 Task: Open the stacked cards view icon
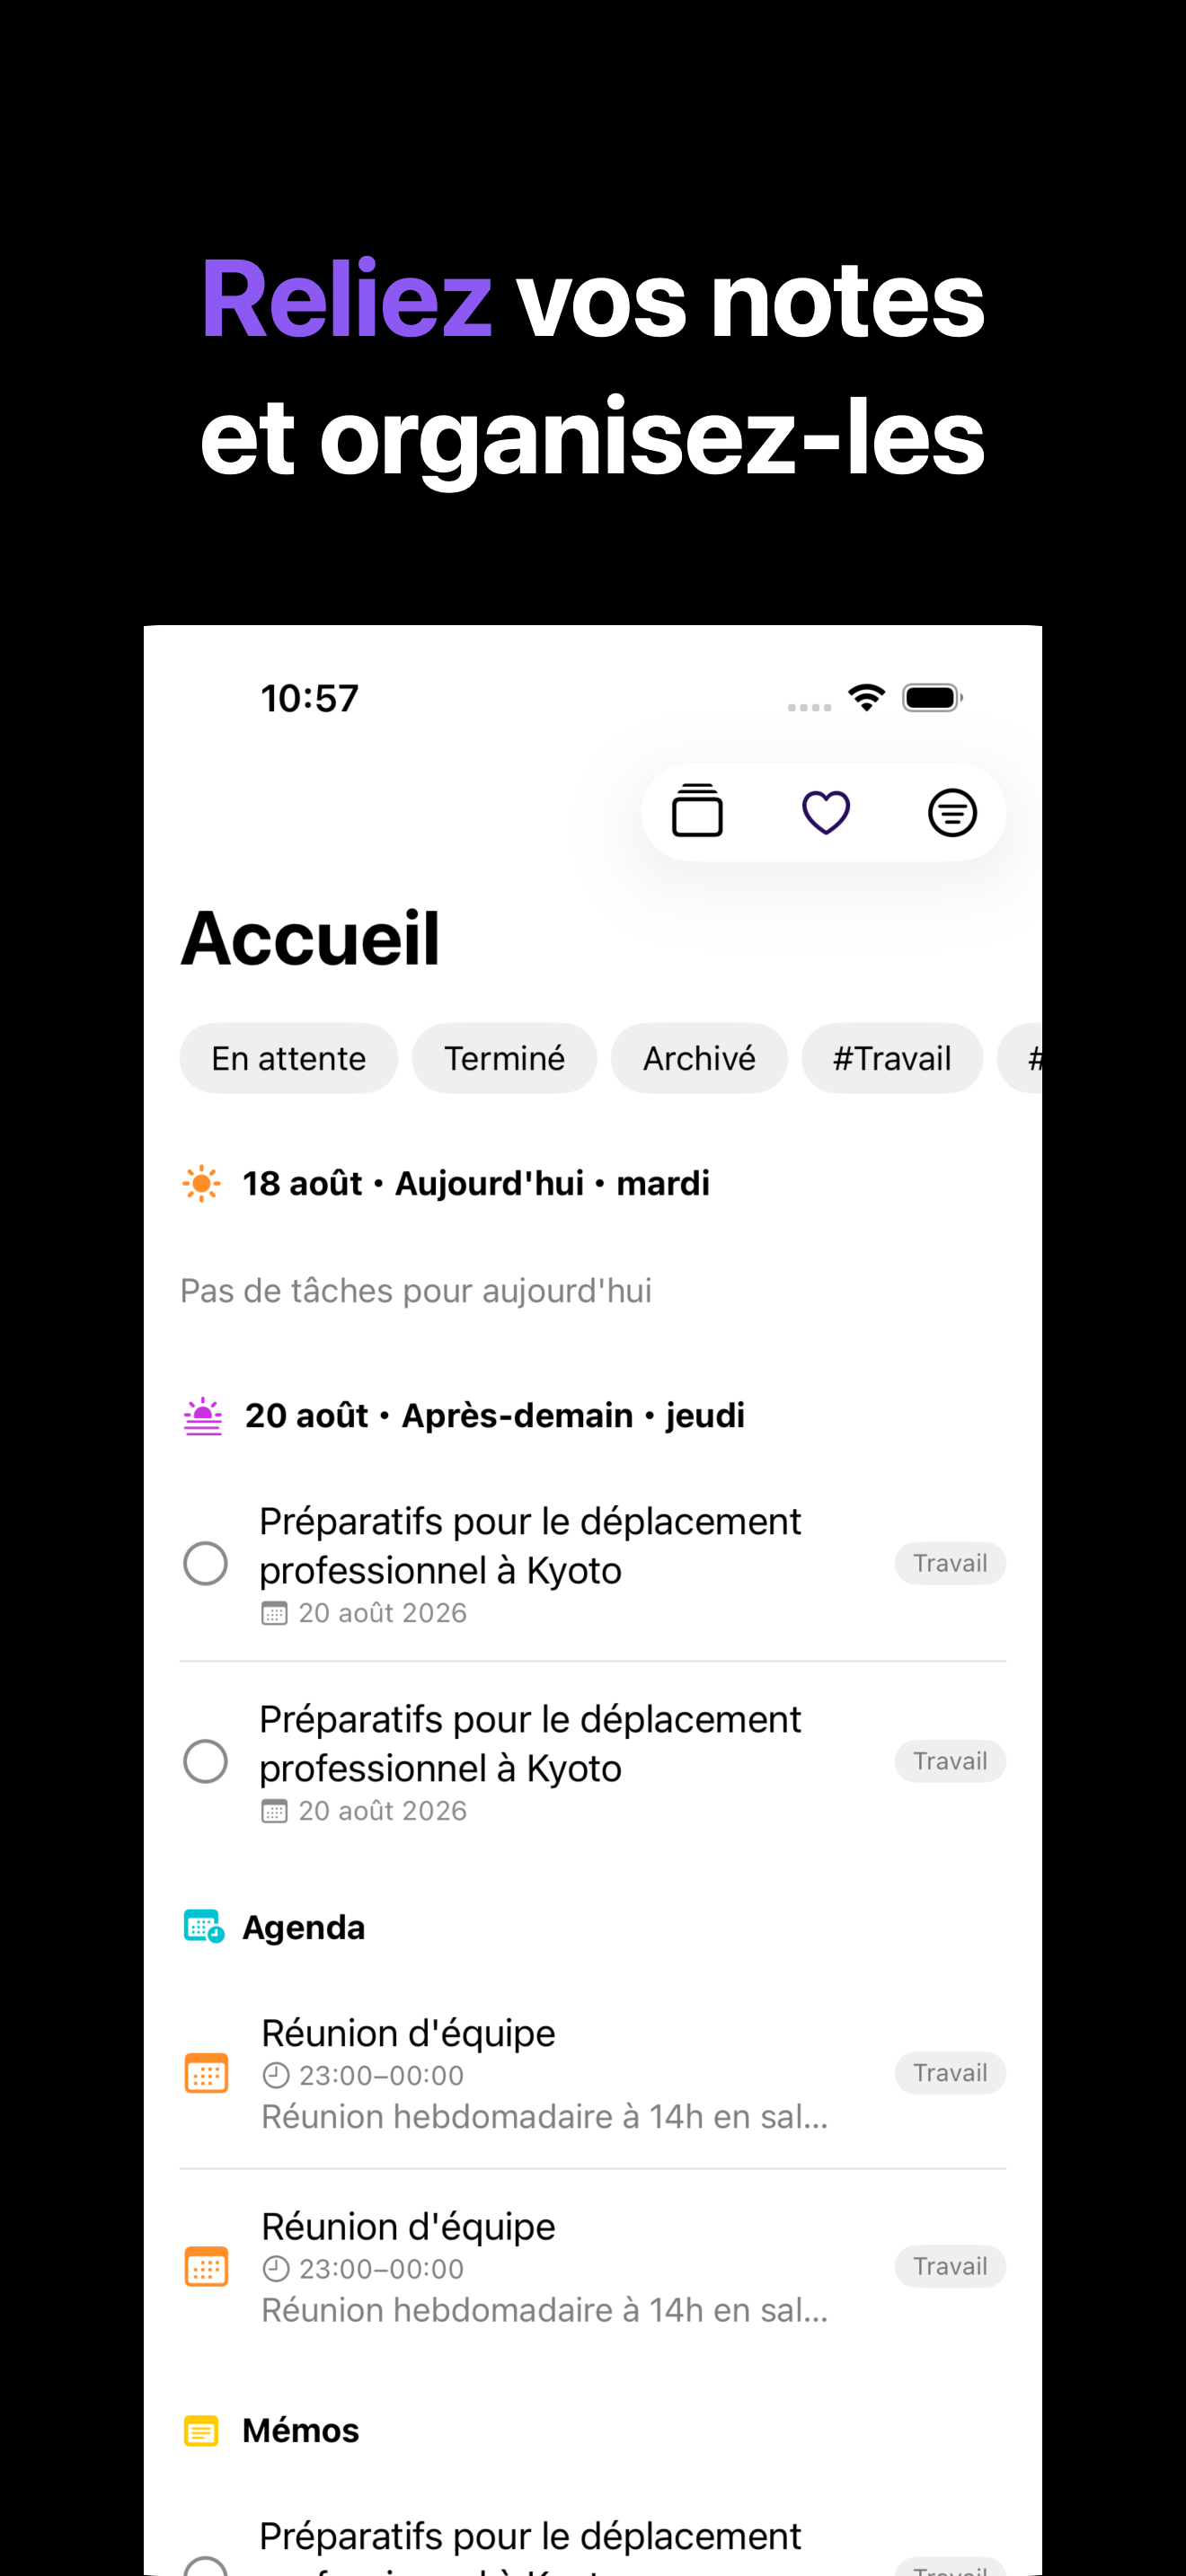point(697,811)
